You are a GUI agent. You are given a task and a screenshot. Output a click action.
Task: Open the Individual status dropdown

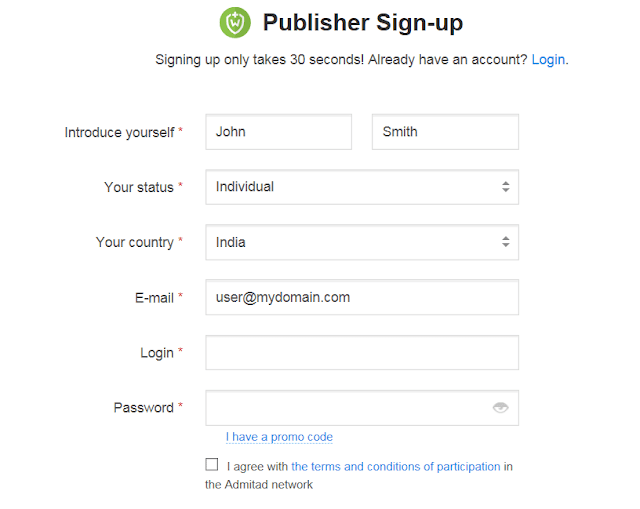362,187
